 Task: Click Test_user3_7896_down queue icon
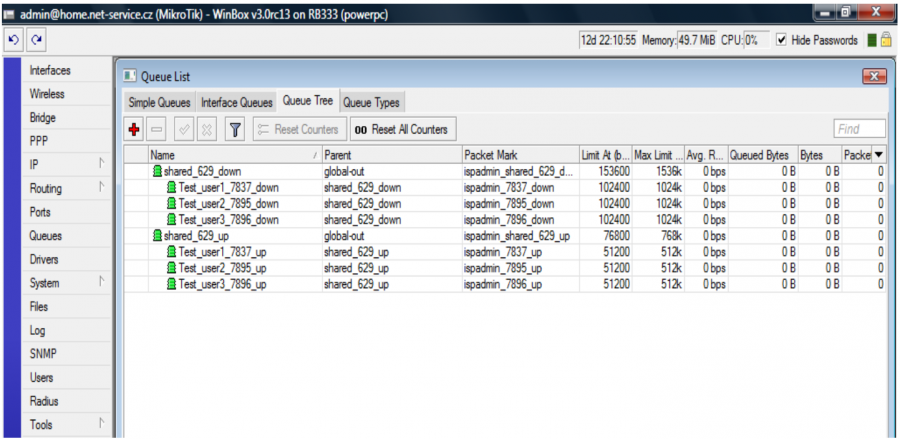[x=171, y=220]
